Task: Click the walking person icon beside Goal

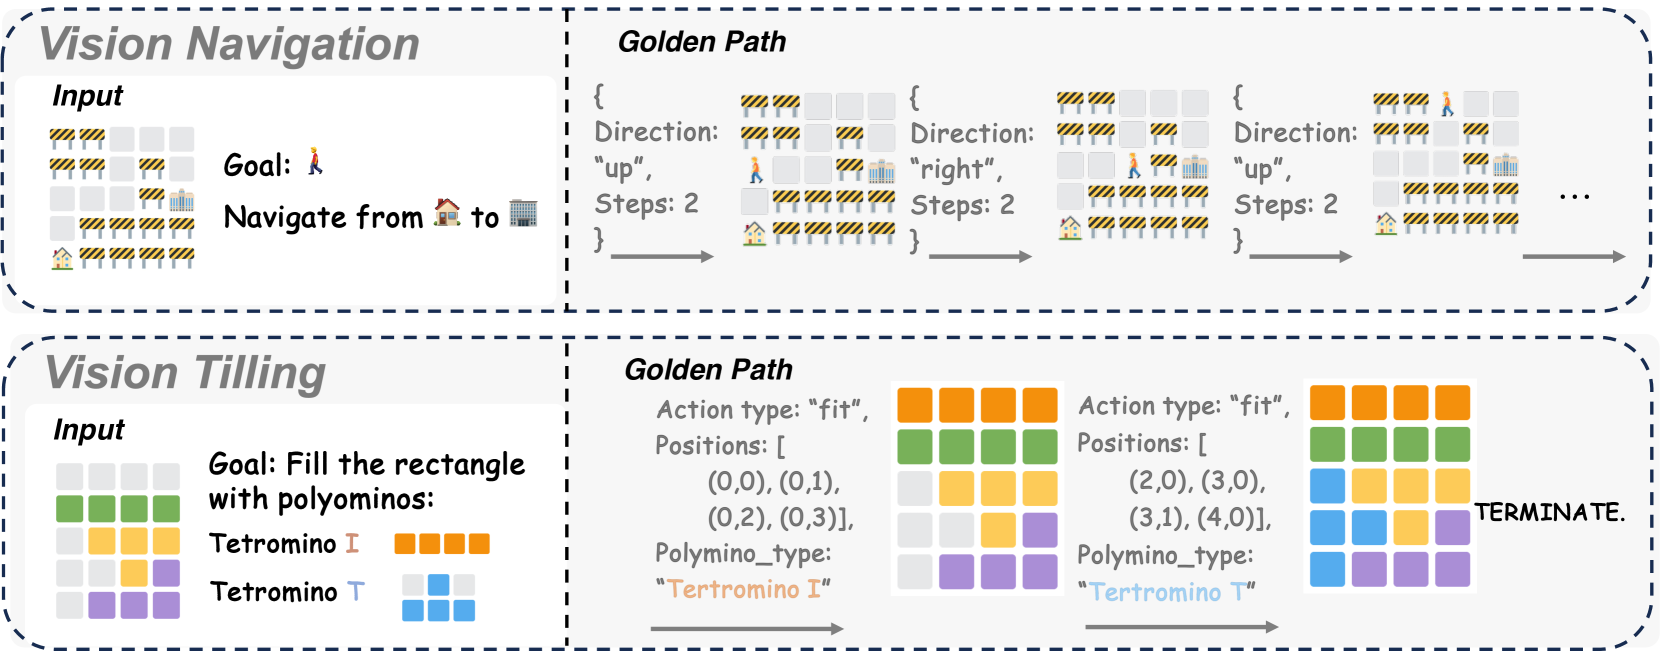Action: (x=316, y=162)
